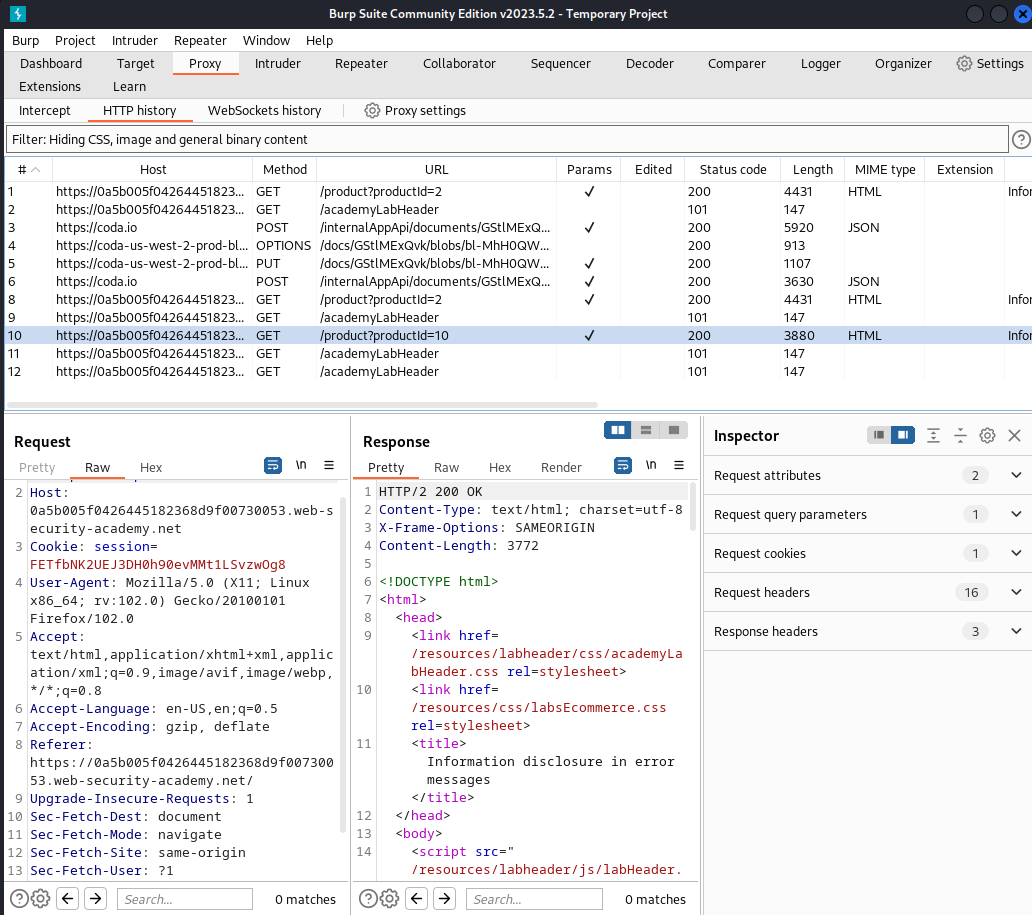Switch Response view to Raw
This screenshot has width=1032, height=915.
click(x=446, y=467)
